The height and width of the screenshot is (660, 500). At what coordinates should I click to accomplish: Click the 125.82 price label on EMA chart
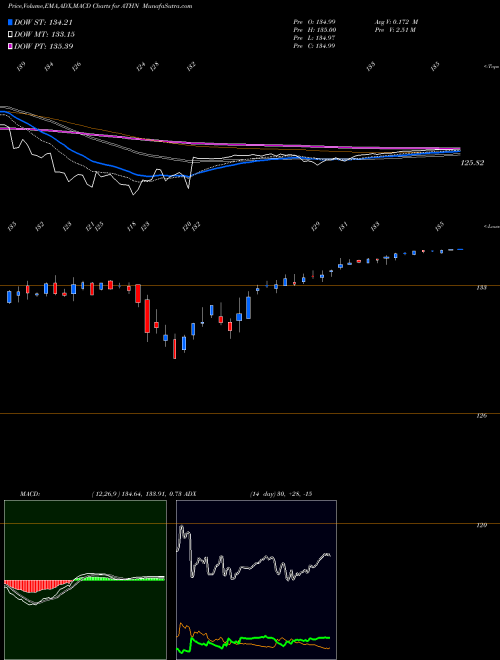coord(472,163)
